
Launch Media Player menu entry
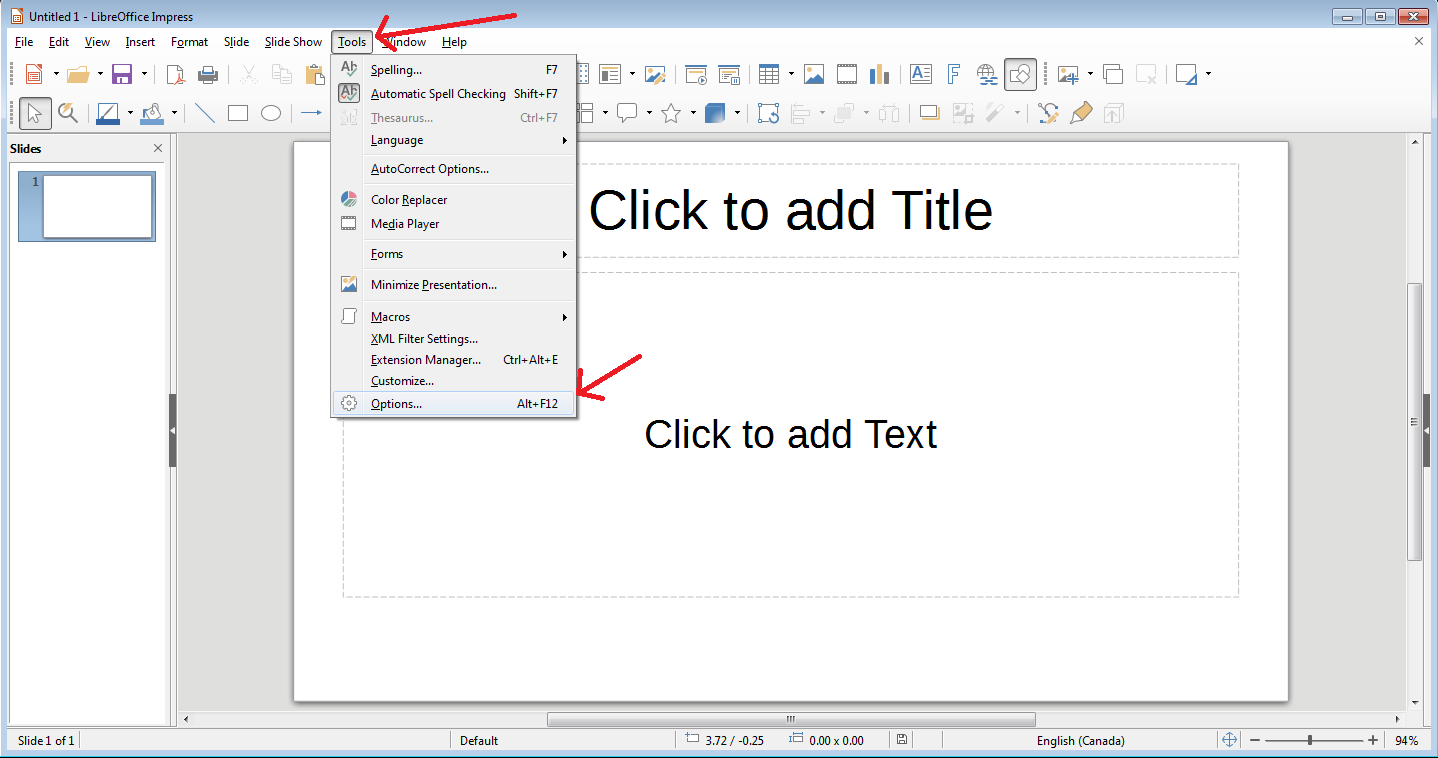click(x=453, y=224)
